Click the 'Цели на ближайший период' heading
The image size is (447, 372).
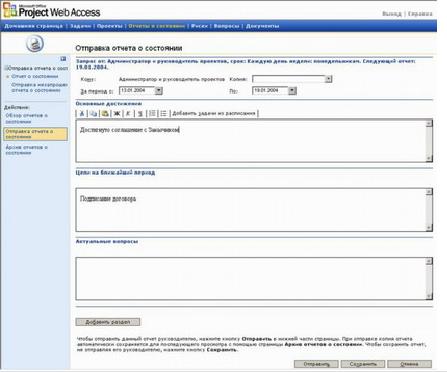[x=115, y=172]
